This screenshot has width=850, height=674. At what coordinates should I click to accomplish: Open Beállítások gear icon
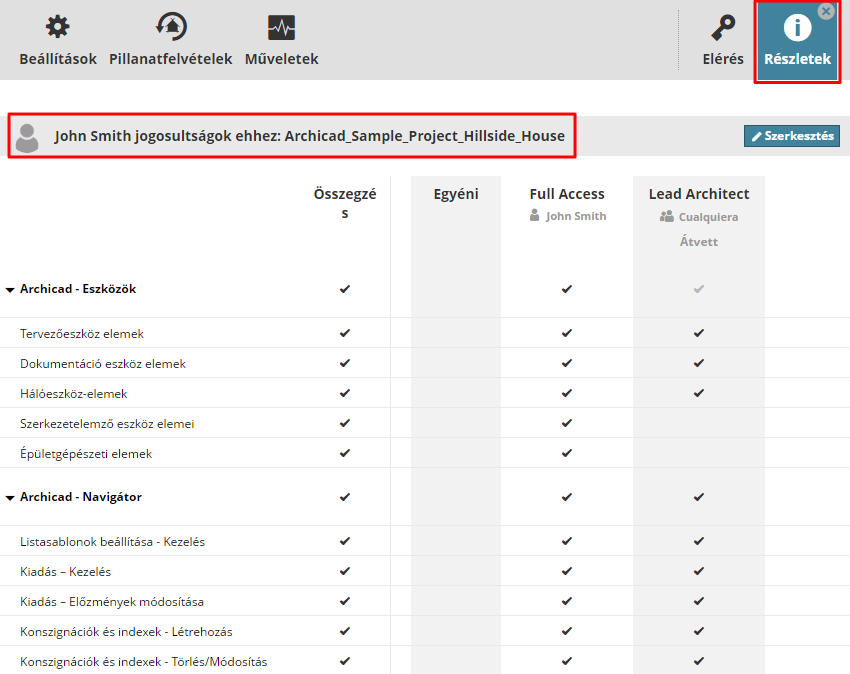click(x=57, y=27)
